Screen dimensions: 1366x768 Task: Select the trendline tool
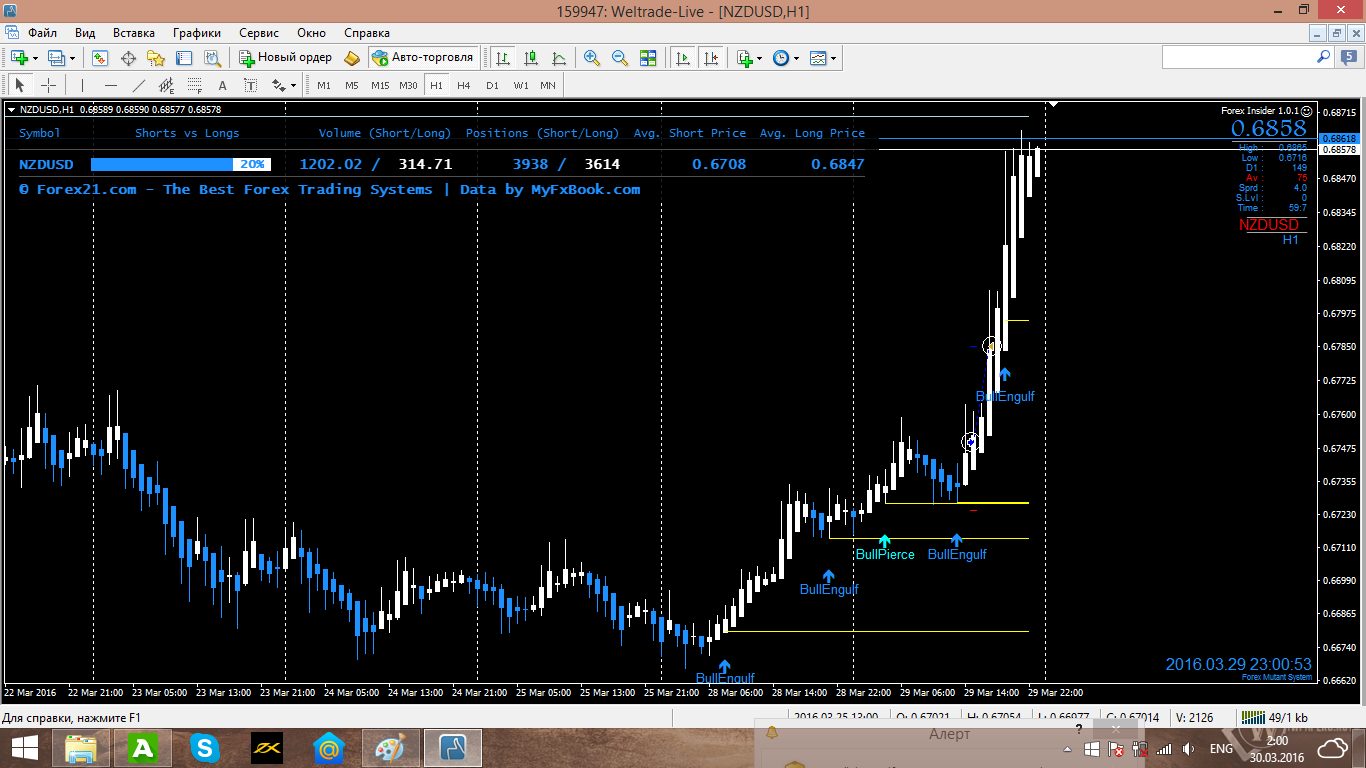pyautogui.click(x=138, y=85)
